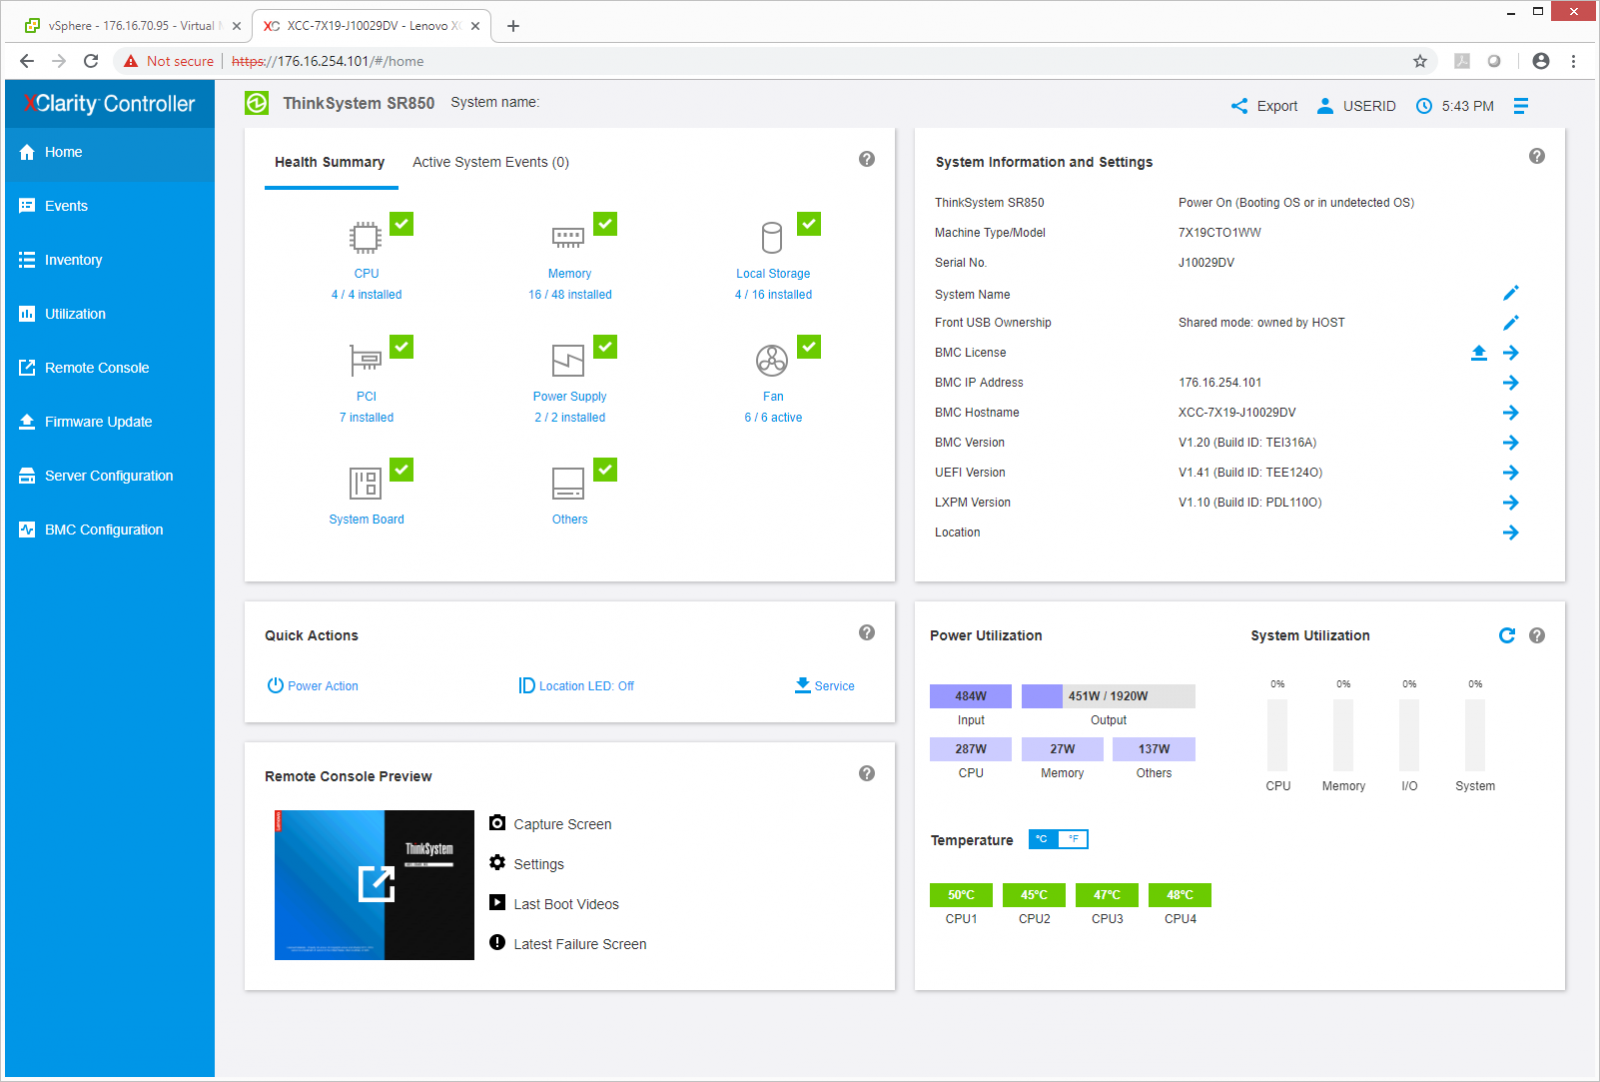Open the USERID account dropdown
Screen dimensions: 1600x1082
(x=1356, y=106)
